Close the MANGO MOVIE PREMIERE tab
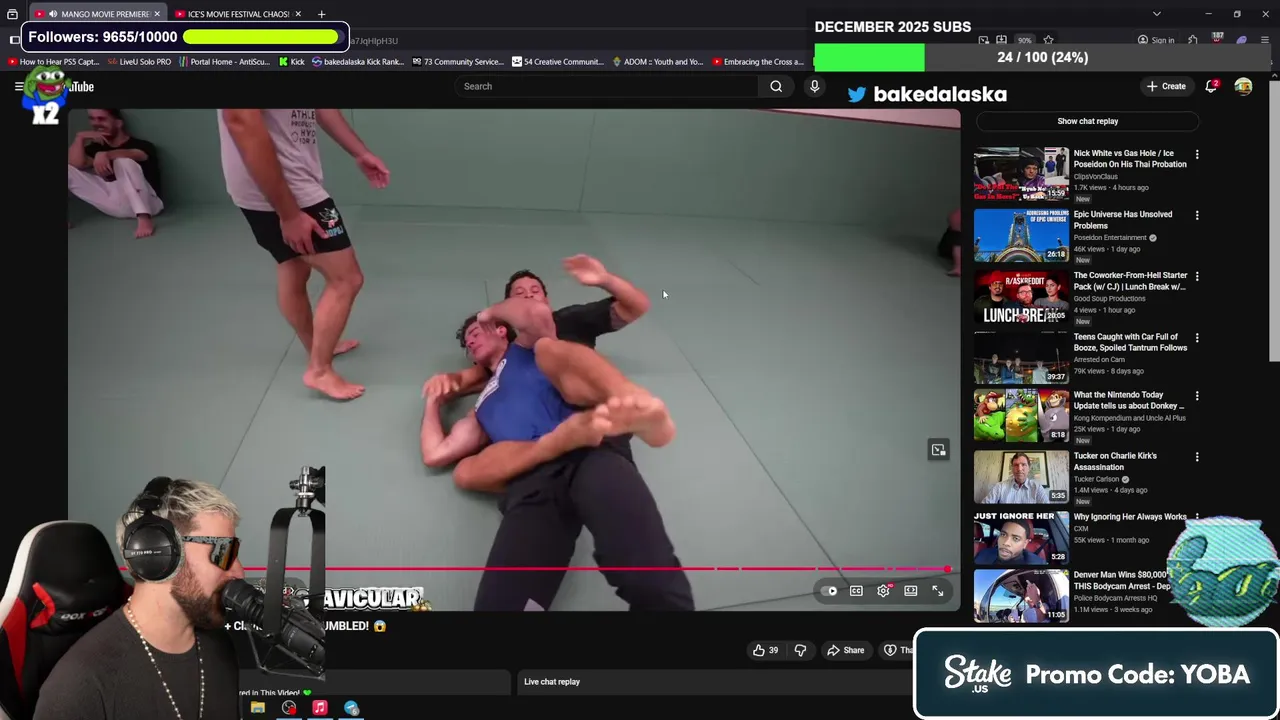The height and width of the screenshot is (720, 1280). pyautogui.click(x=159, y=14)
